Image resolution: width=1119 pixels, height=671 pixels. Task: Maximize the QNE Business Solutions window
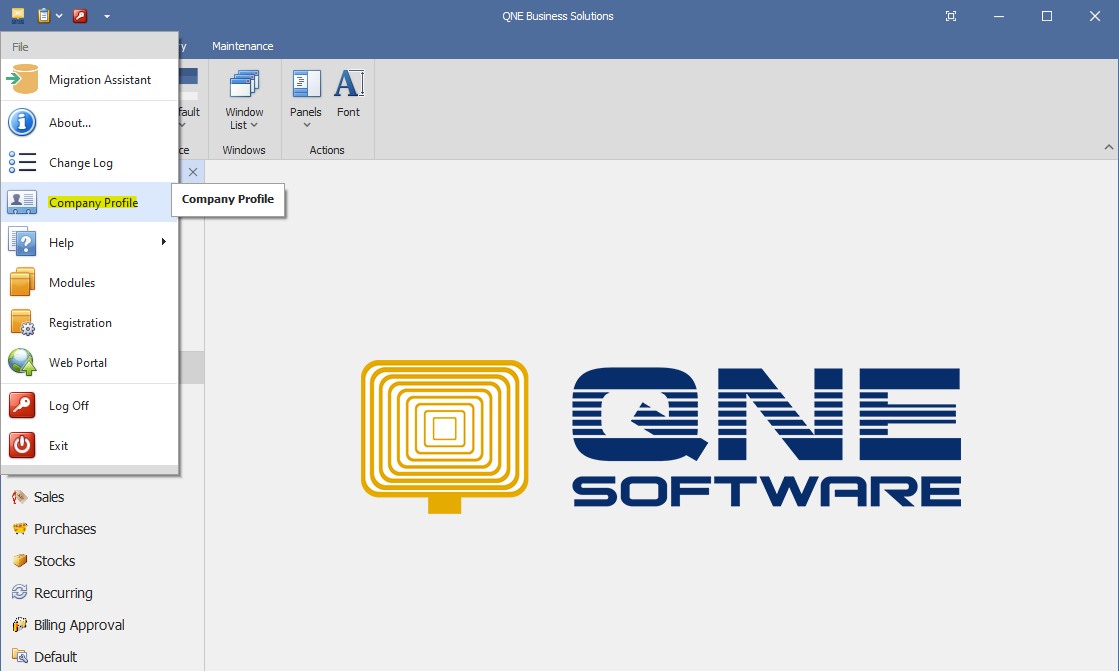(1046, 16)
